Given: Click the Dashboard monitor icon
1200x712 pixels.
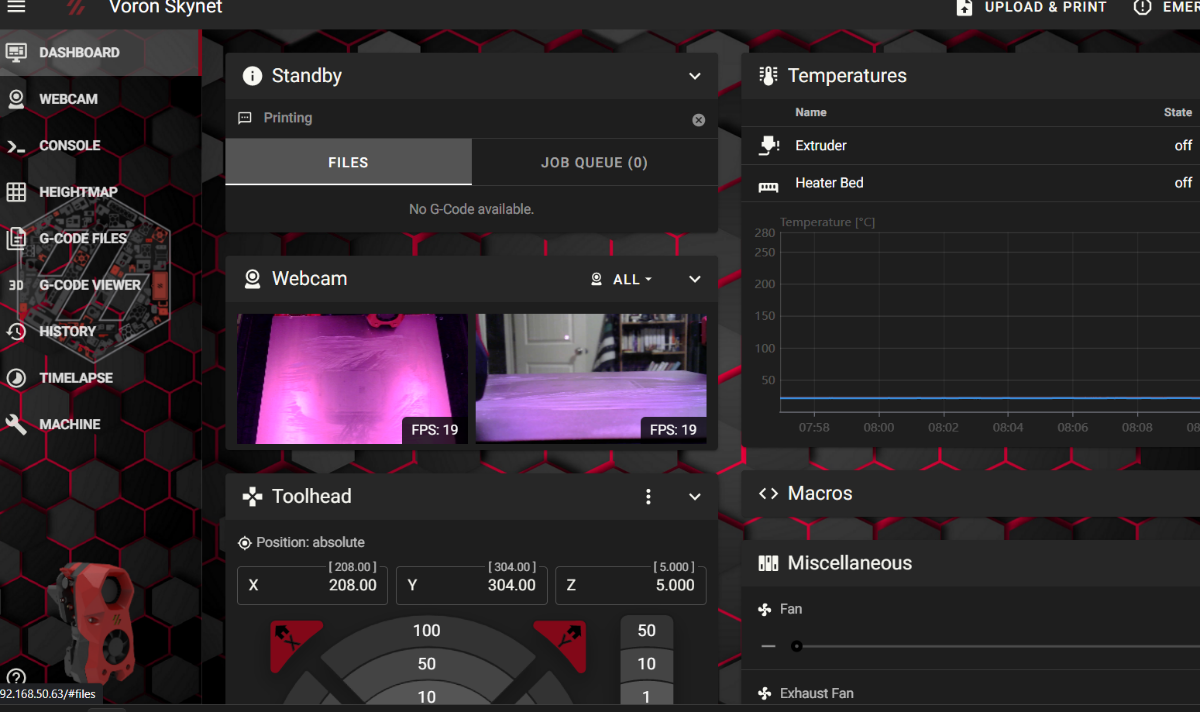Looking at the screenshot, I should [16, 53].
